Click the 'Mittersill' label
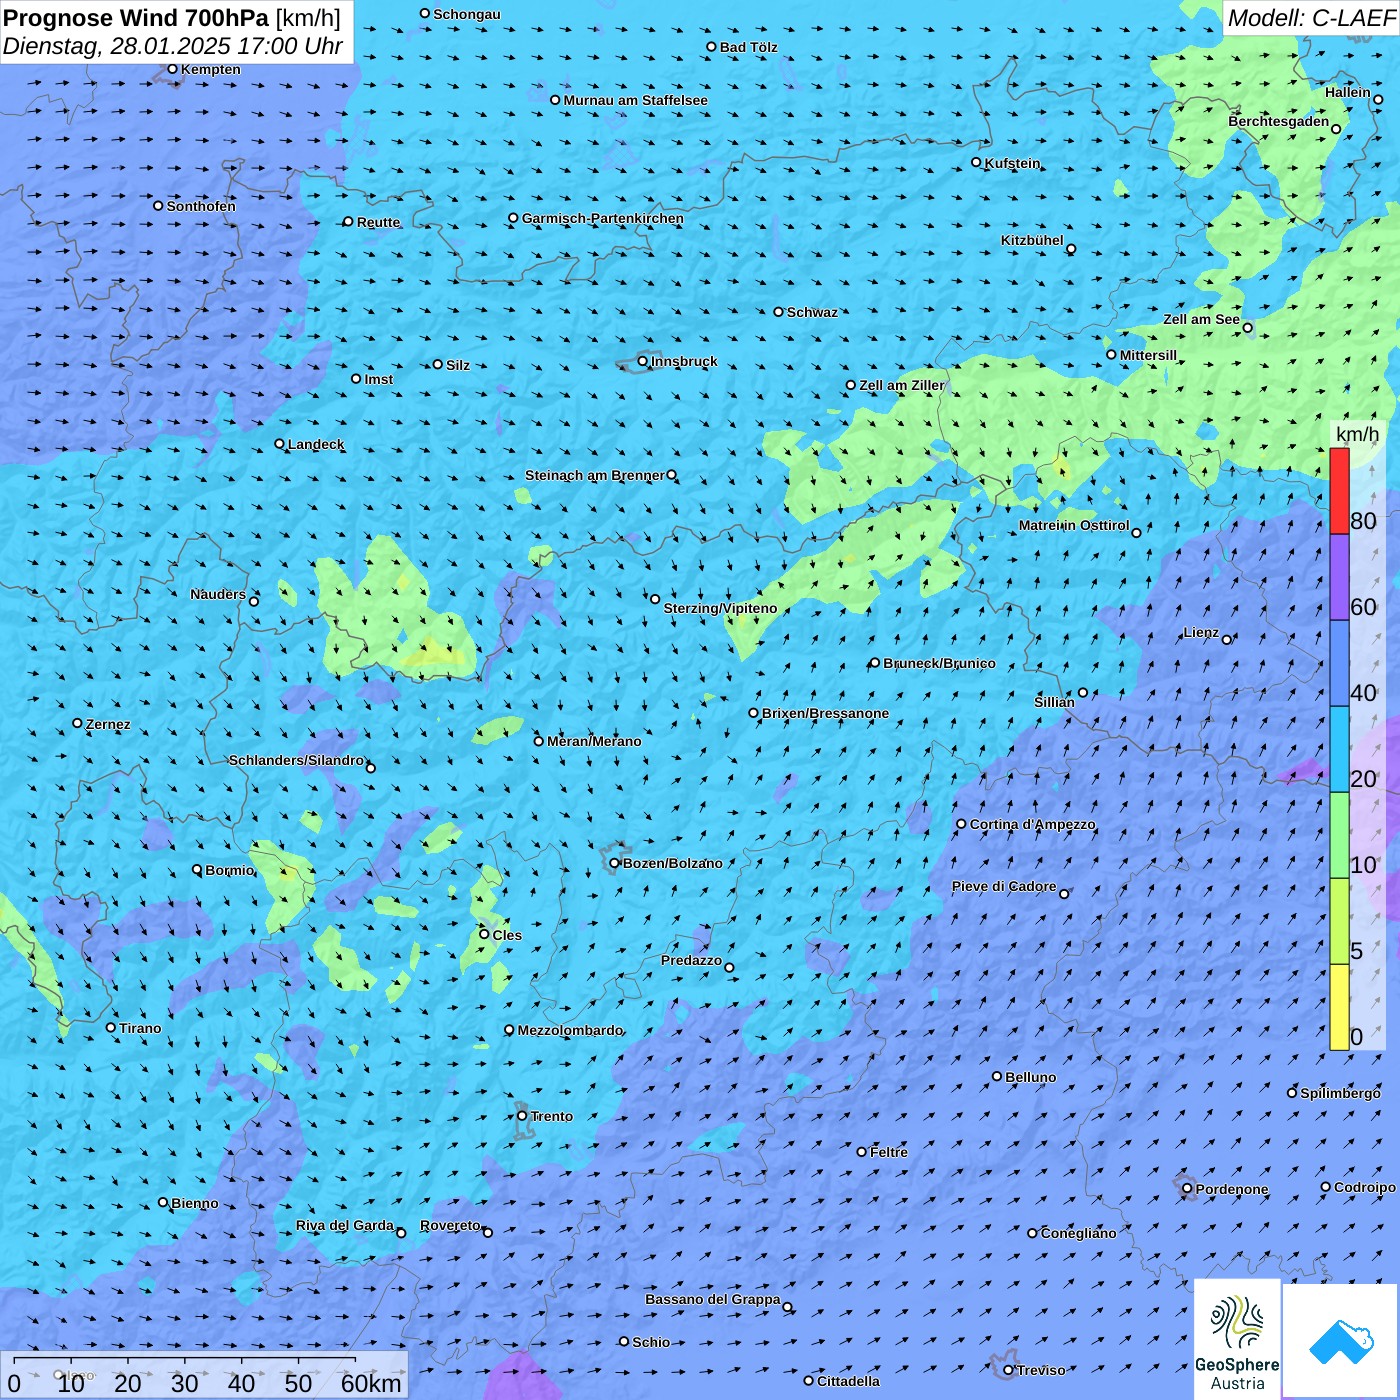This screenshot has height=1400, width=1400. click(x=1148, y=355)
